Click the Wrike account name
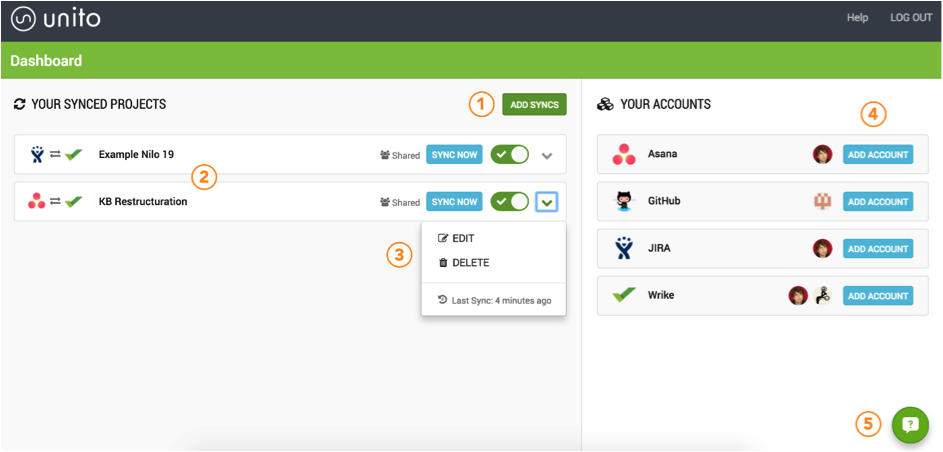 tap(661, 295)
